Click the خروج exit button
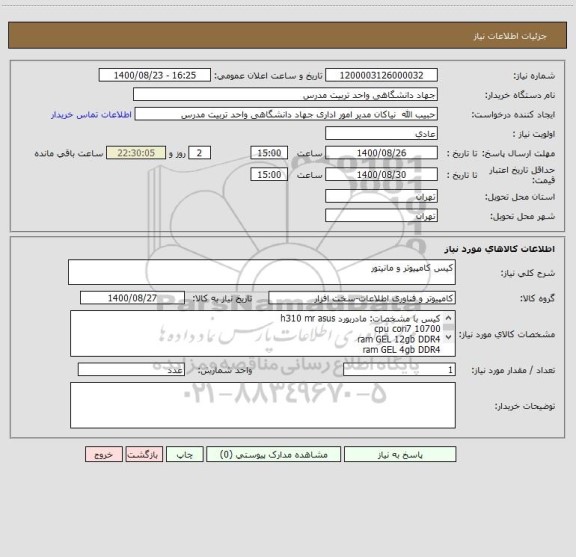 tap(104, 454)
